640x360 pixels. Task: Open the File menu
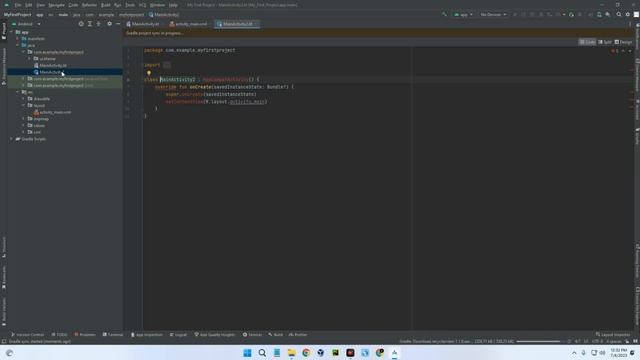coord(18,5)
